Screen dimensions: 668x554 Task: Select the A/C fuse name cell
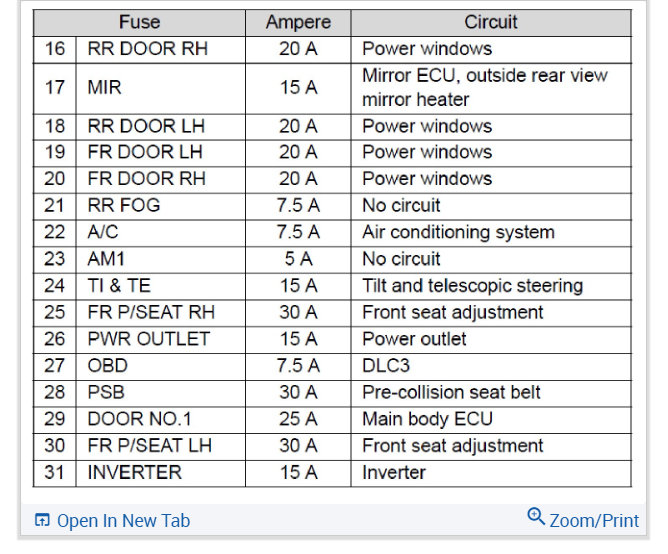point(104,232)
